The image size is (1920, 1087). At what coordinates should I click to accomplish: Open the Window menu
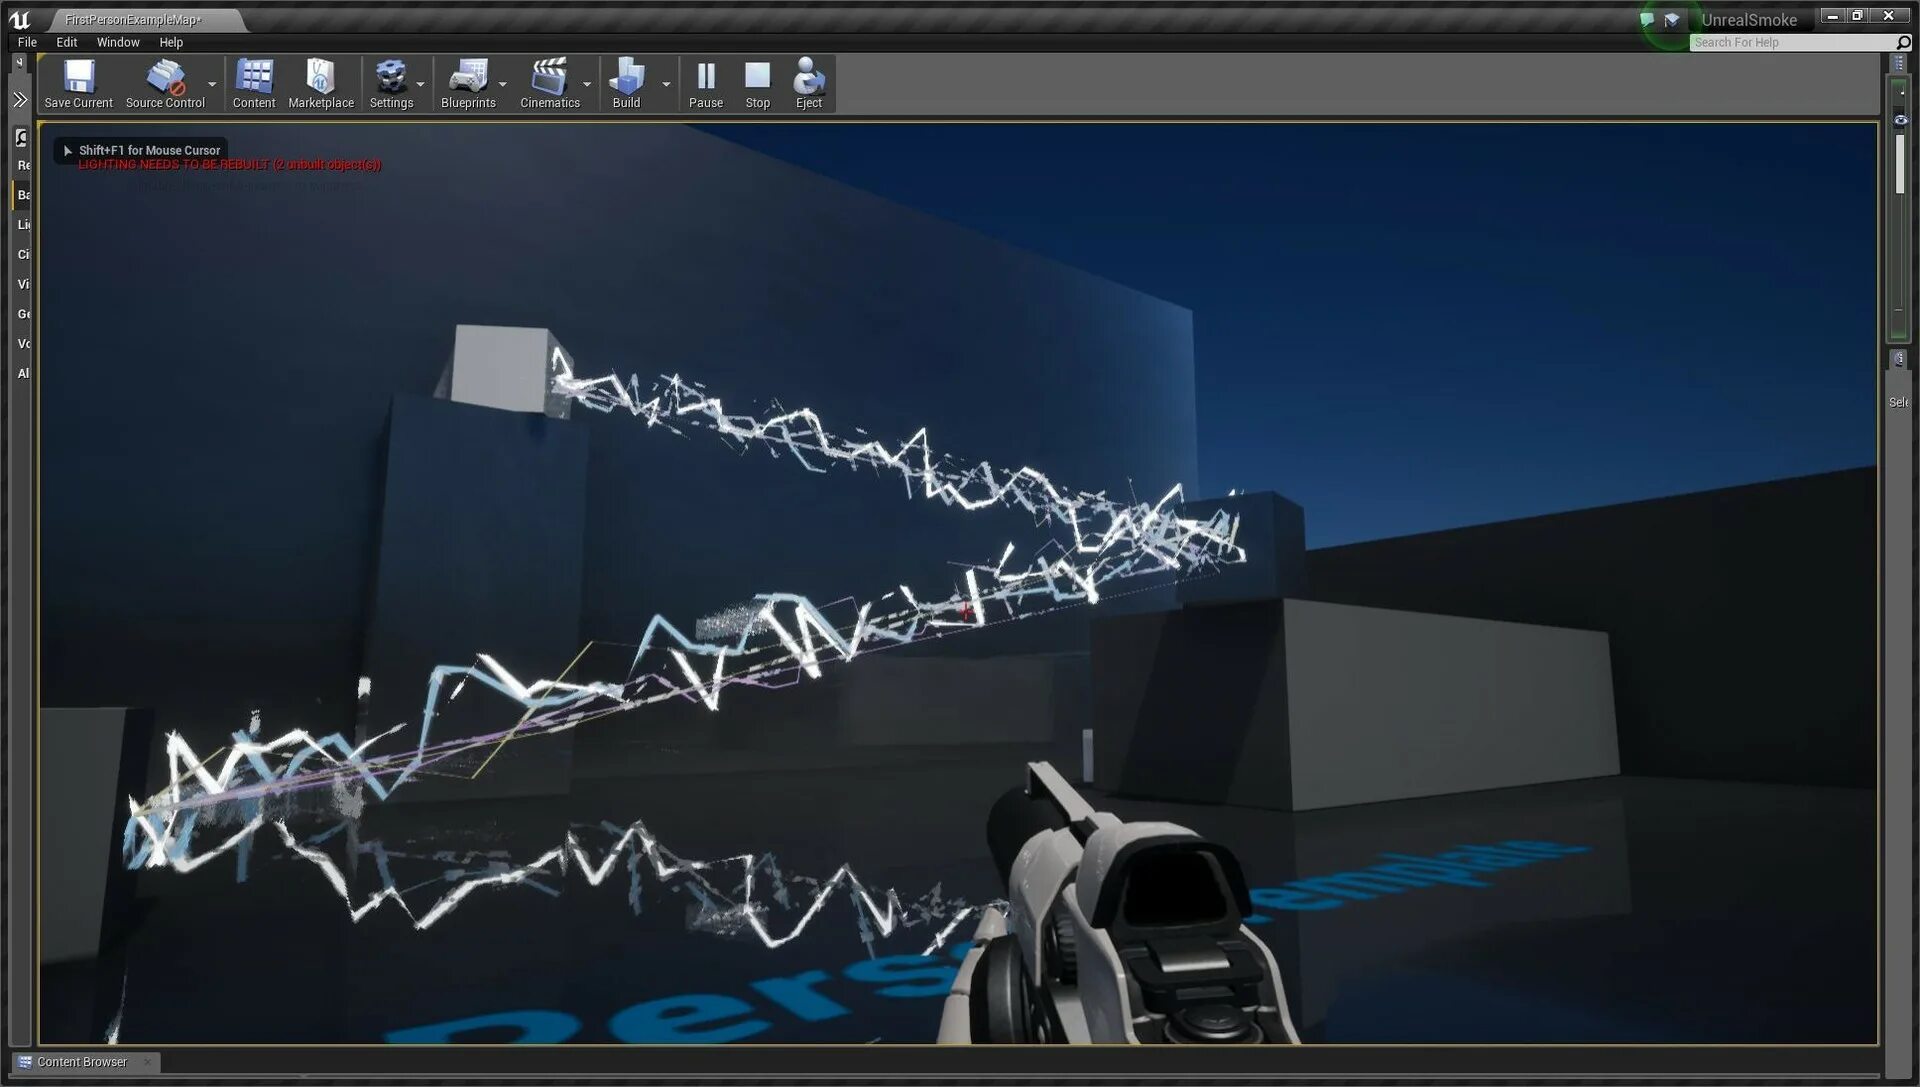click(x=117, y=42)
